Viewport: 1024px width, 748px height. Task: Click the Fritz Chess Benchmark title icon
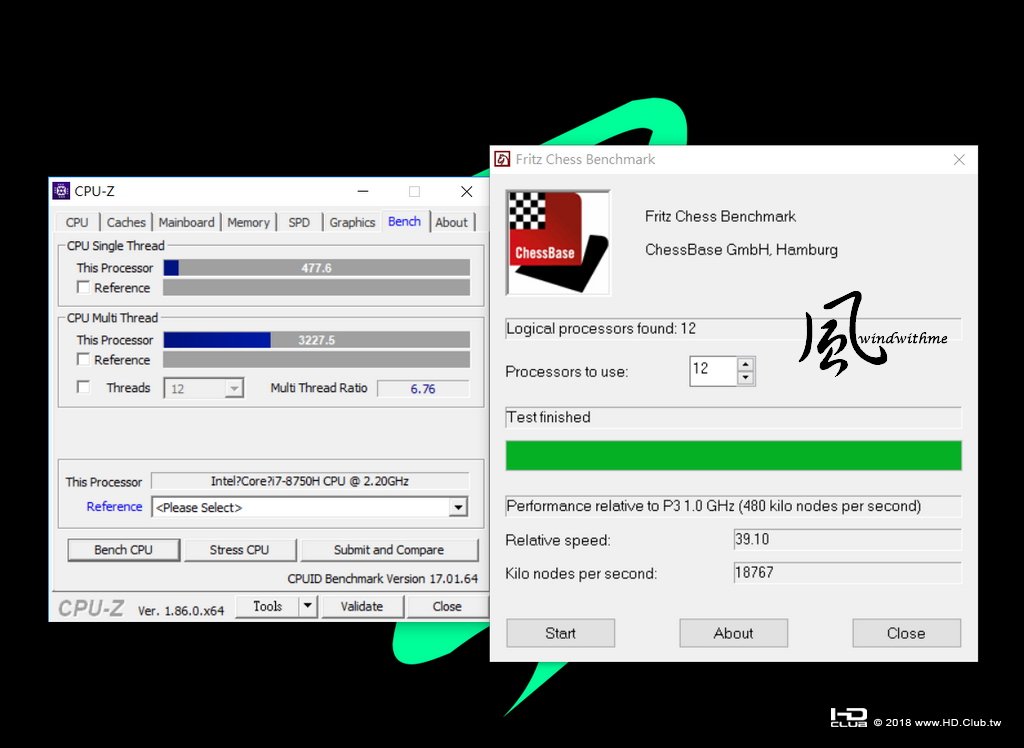(502, 159)
